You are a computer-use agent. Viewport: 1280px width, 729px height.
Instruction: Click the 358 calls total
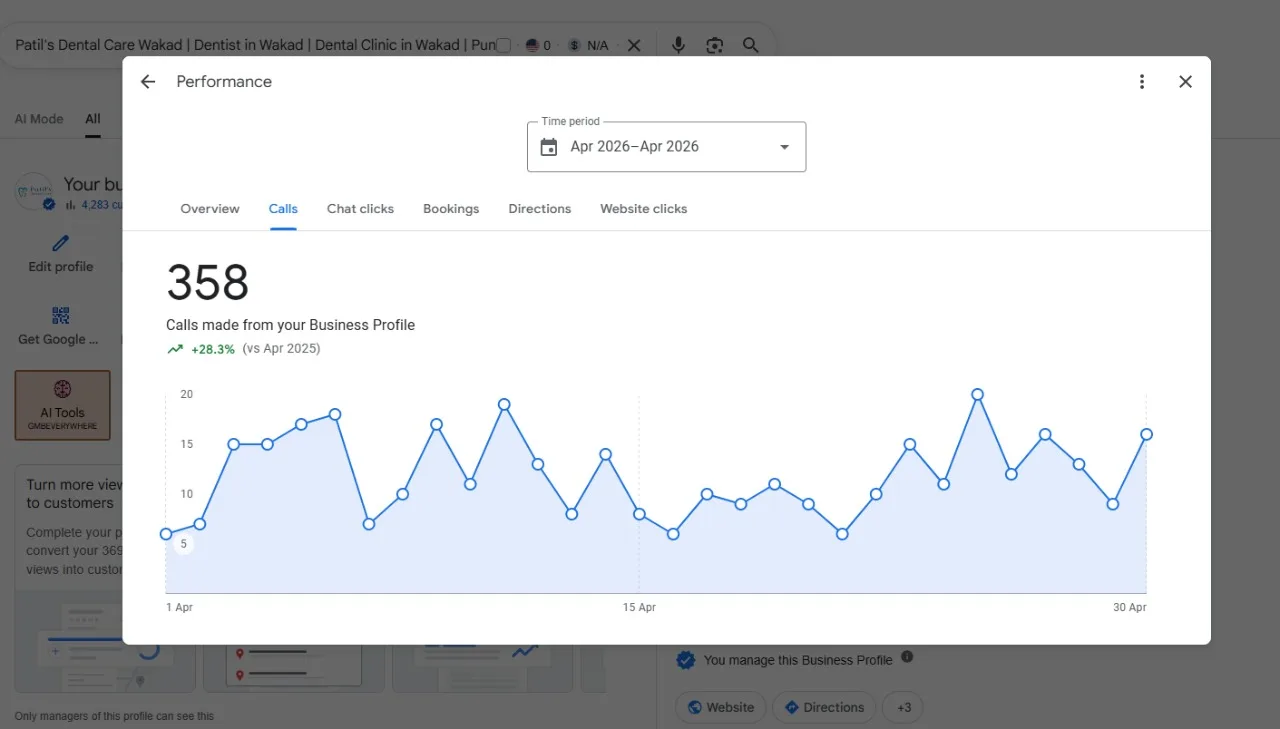coord(208,283)
